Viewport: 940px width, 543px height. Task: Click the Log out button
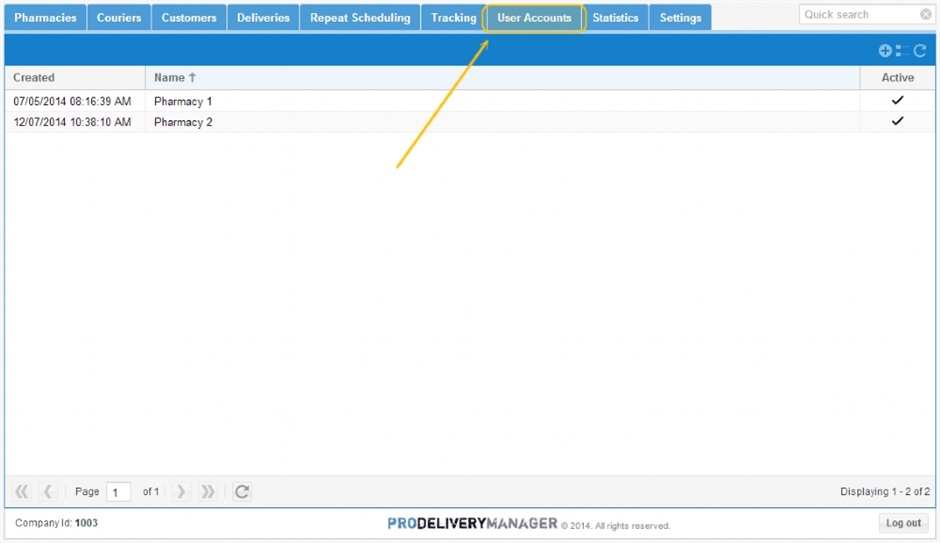903,523
